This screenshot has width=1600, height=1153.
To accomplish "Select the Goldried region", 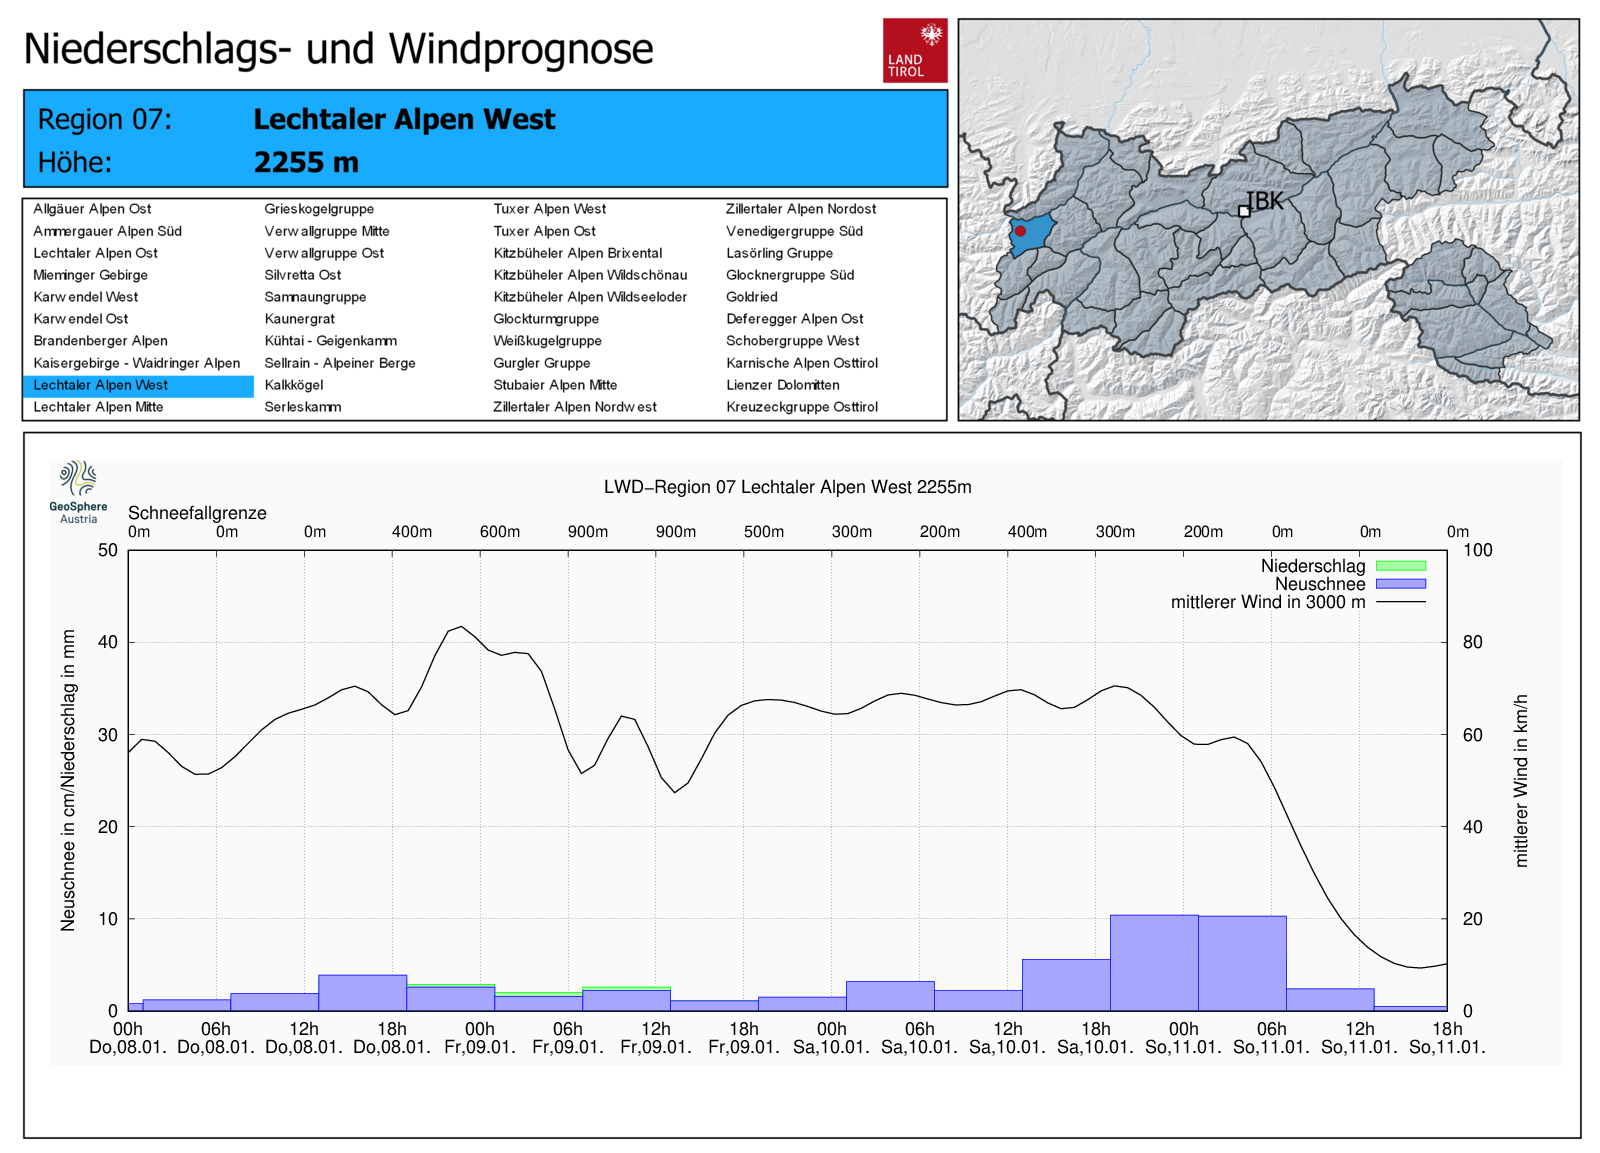I will pyautogui.click(x=752, y=297).
